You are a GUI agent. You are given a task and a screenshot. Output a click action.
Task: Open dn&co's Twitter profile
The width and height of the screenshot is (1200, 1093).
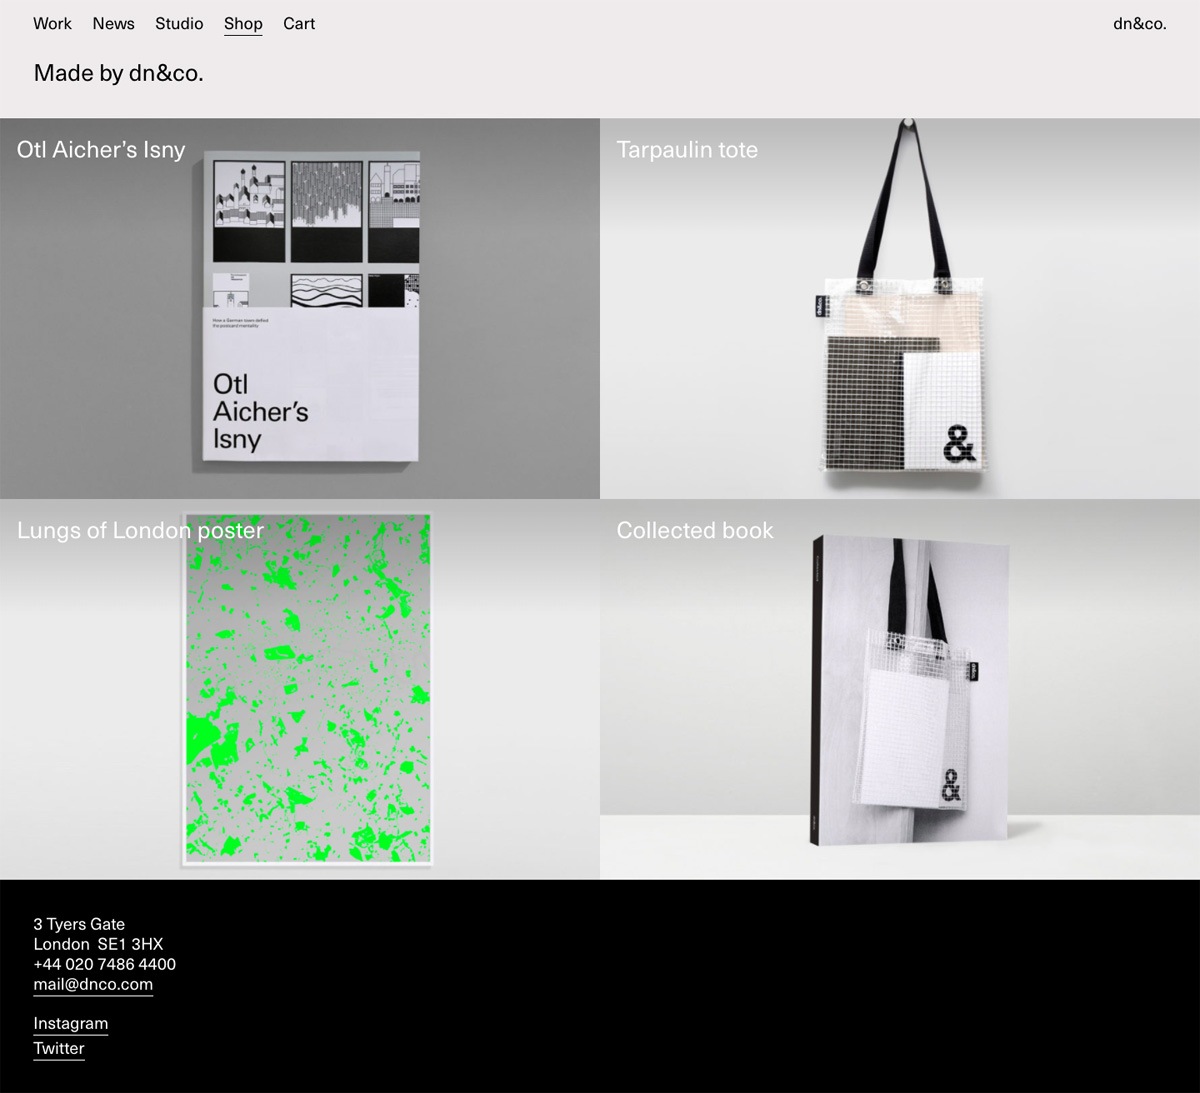[x=58, y=1048]
